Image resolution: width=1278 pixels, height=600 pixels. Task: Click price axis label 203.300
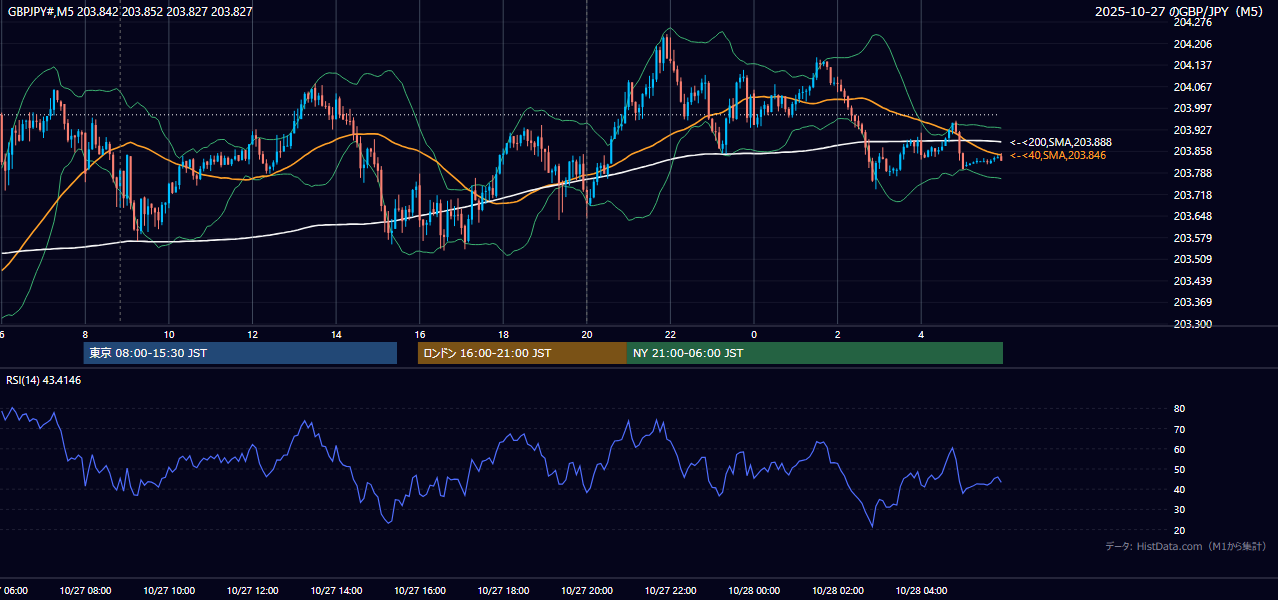1192,324
